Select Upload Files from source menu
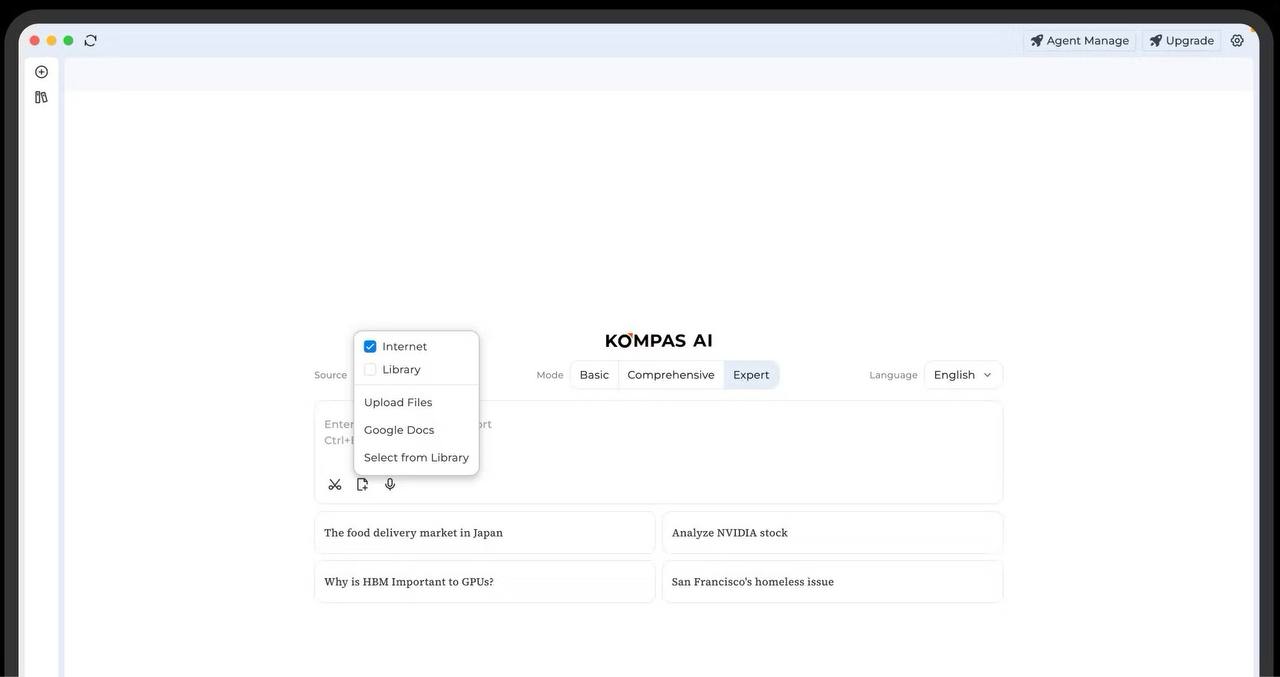 point(398,403)
